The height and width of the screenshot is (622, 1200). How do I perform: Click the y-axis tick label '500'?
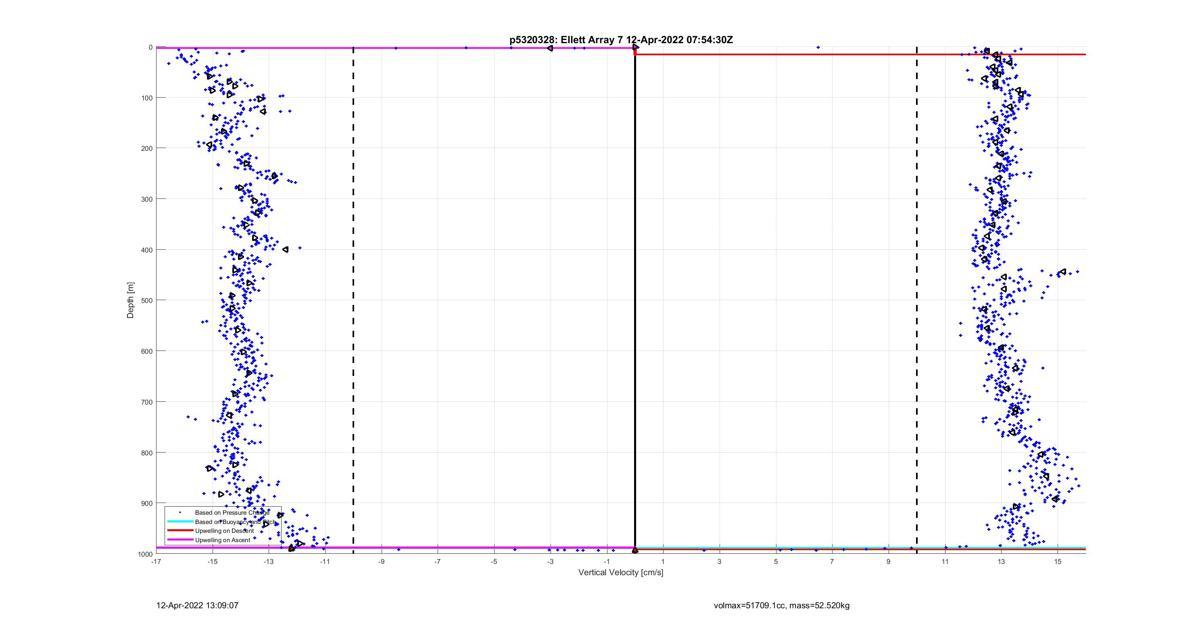click(145, 301)
